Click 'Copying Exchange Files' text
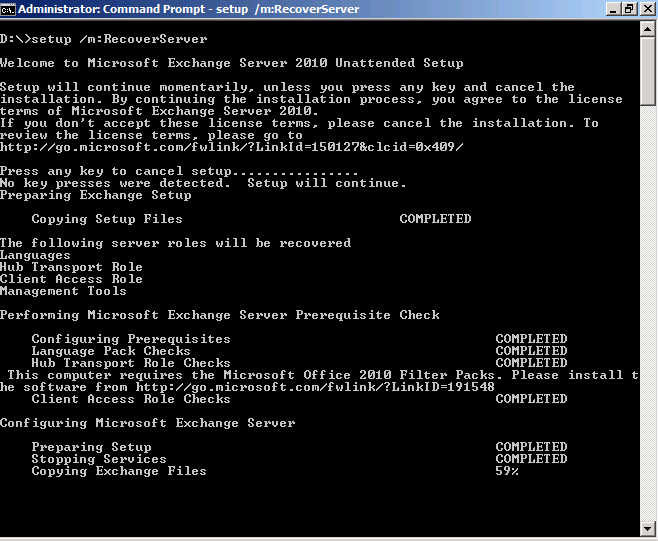 click(x=119, y=471)
